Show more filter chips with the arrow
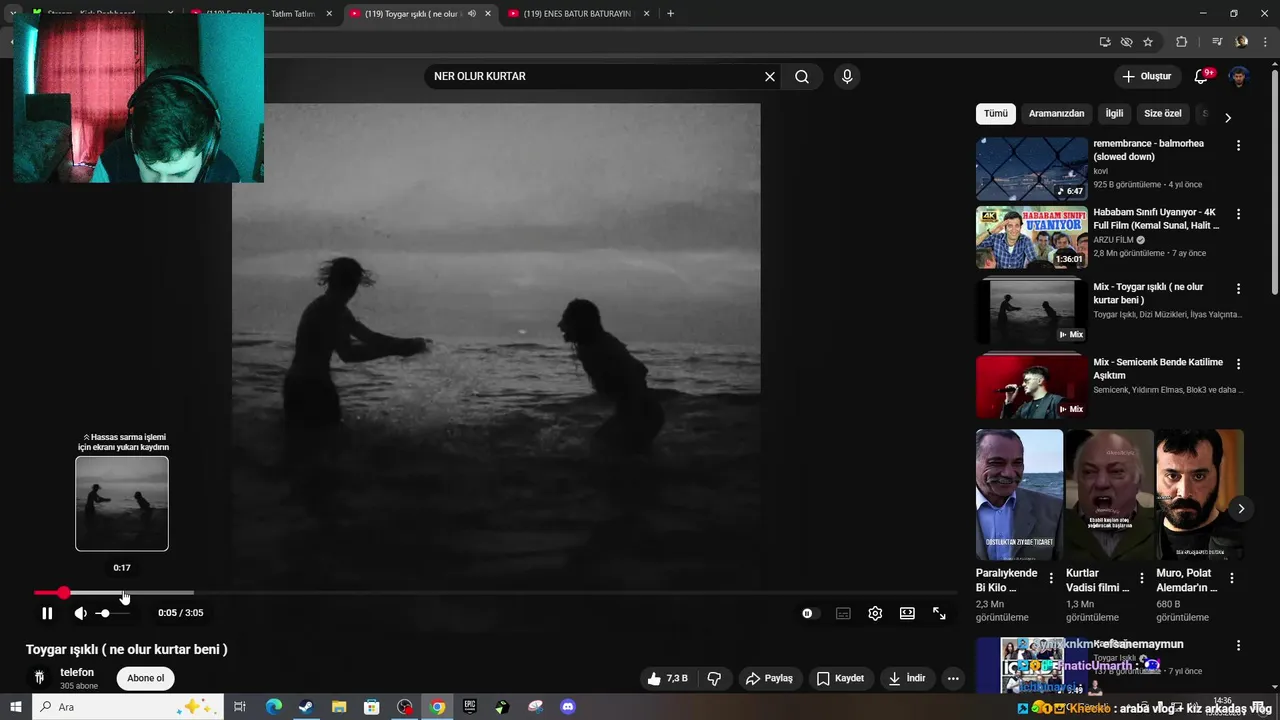This screenshot has width=1280, height=720. click(x=1228, y=117)
